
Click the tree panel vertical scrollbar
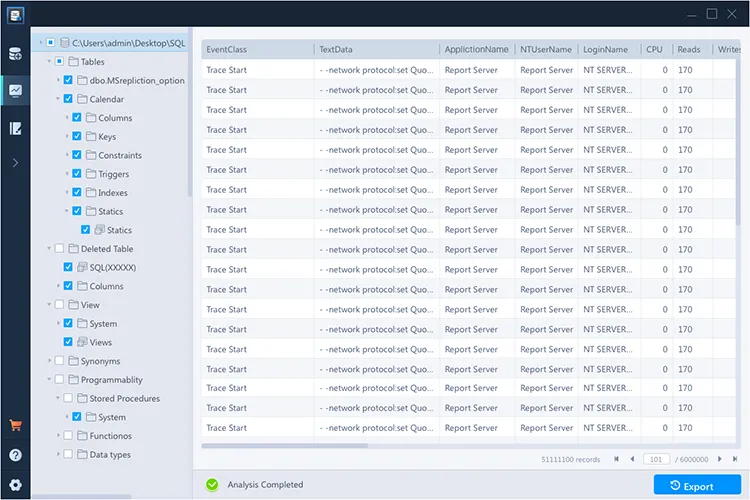tap(190, 112)
